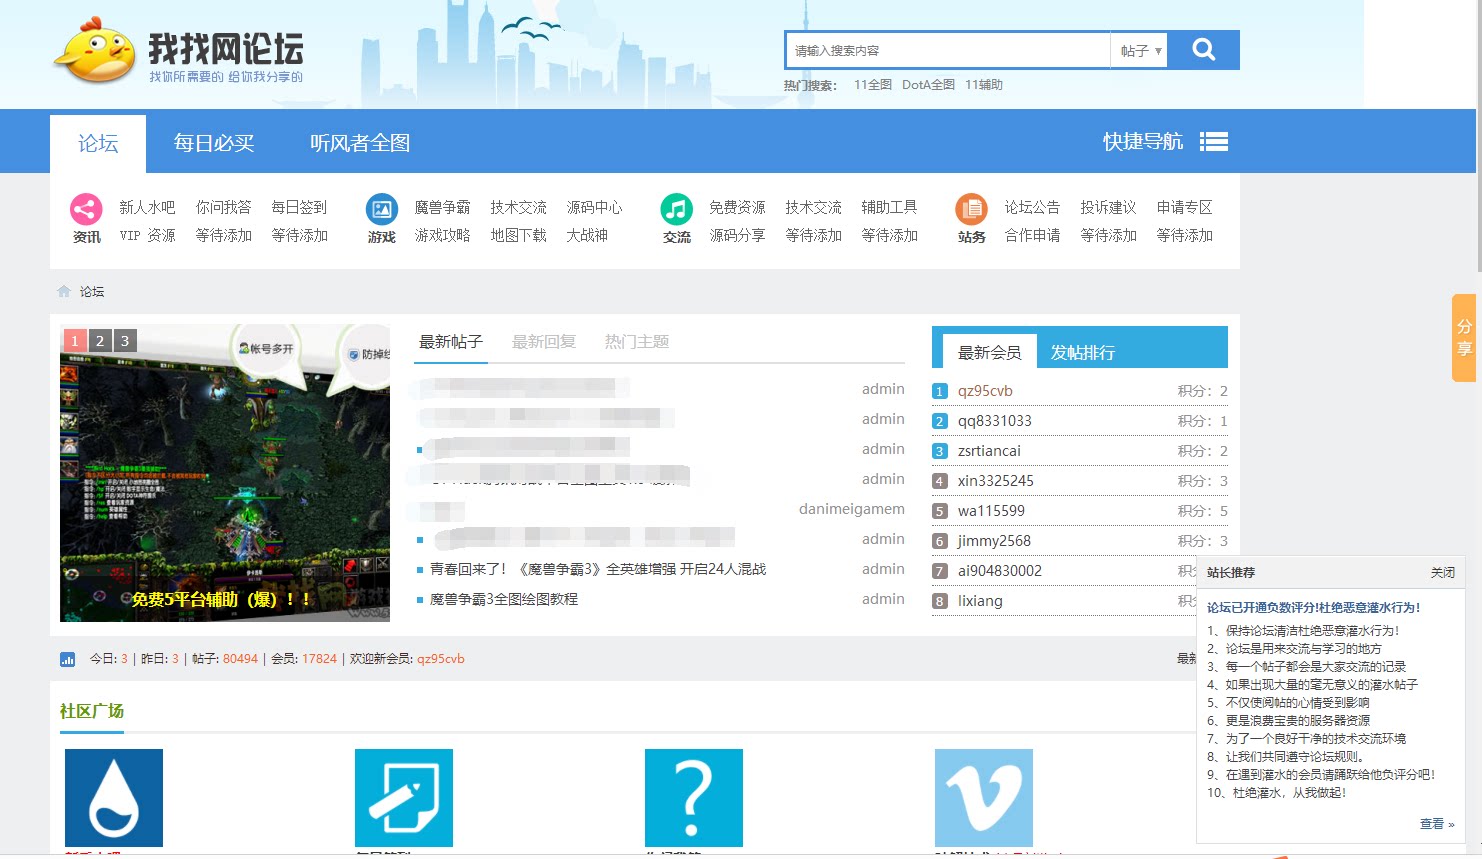Open the 游戏攻略 board link
Viewport: 1482px width, 859px height.
[x=442, y=235]
